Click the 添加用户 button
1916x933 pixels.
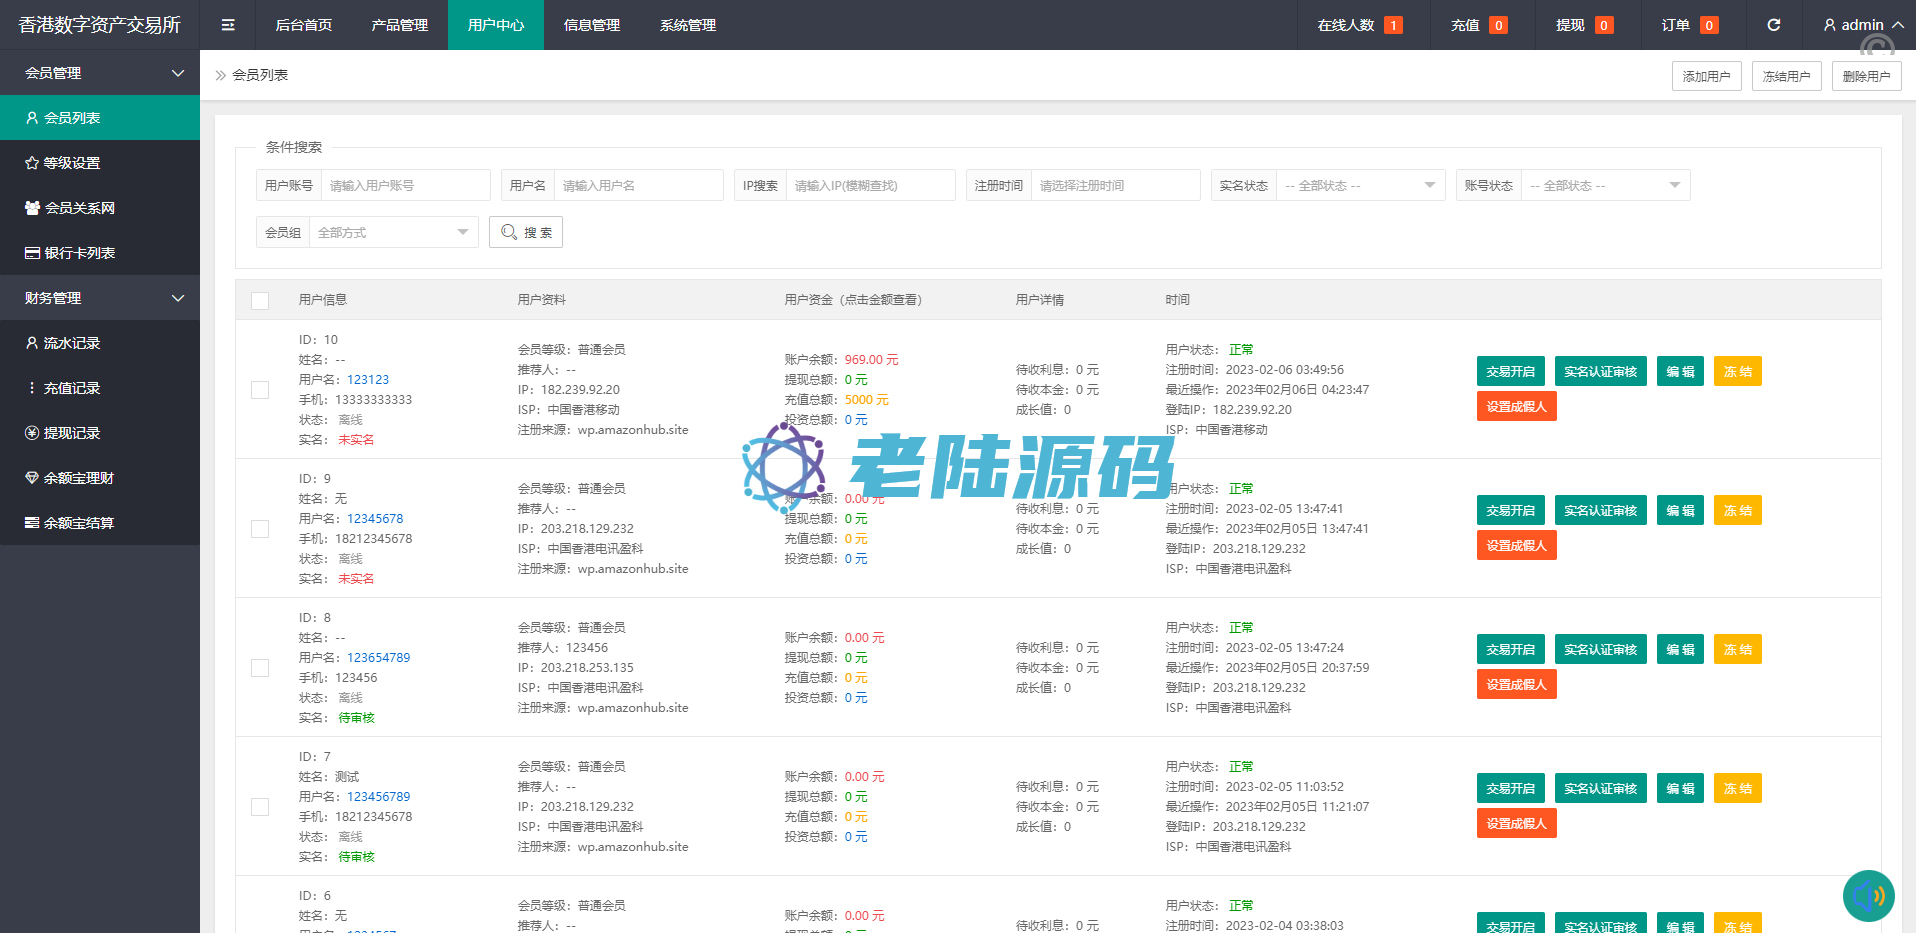(x=1706, y=76)
